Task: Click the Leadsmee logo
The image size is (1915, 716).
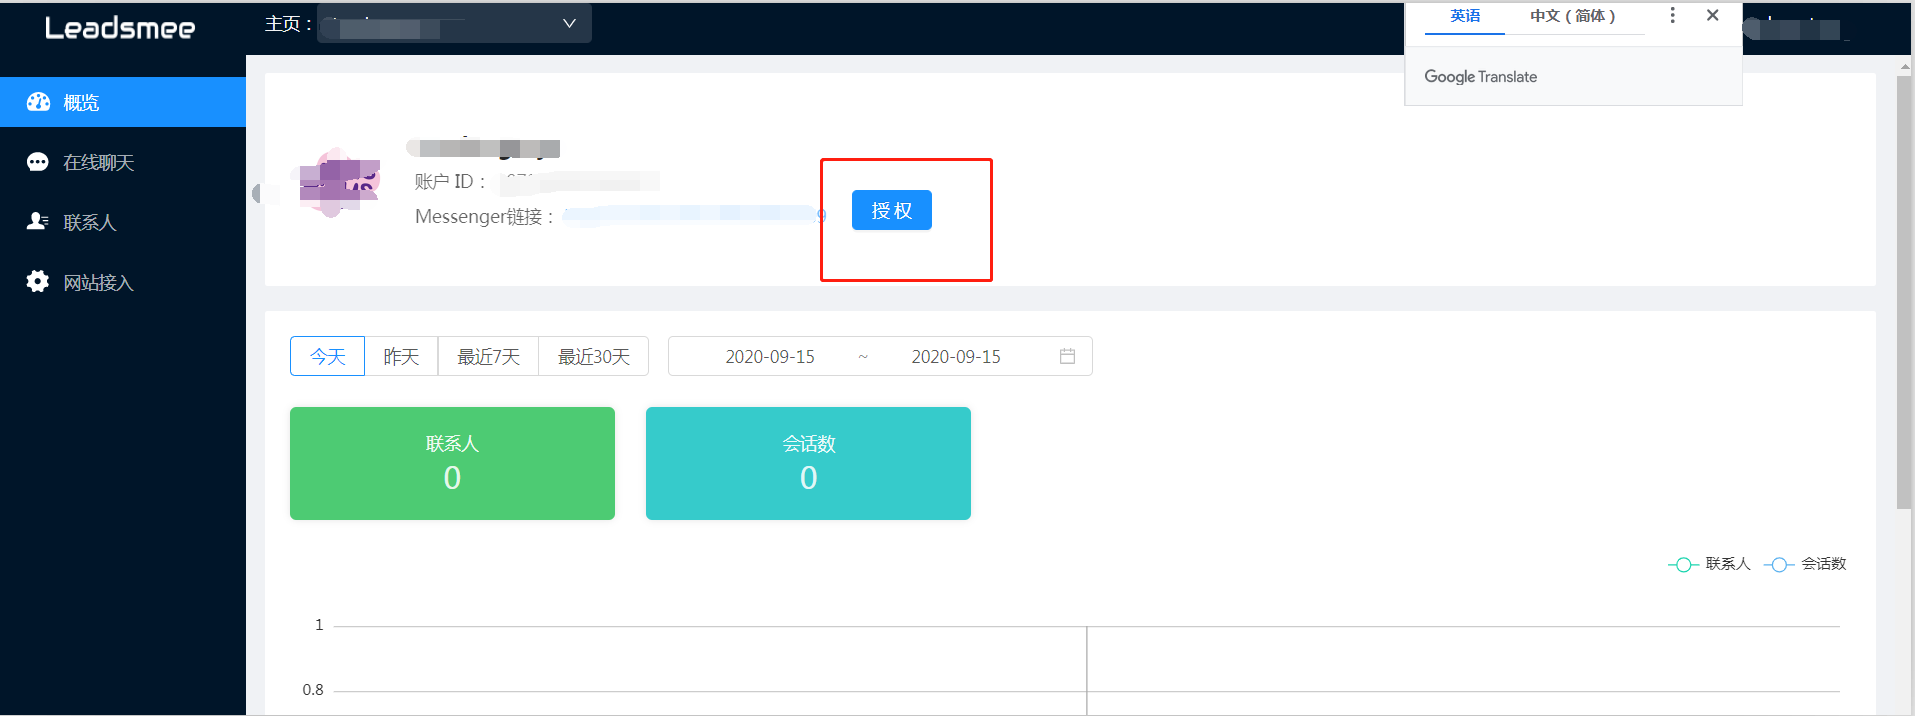Action: [x=120, y=28]
